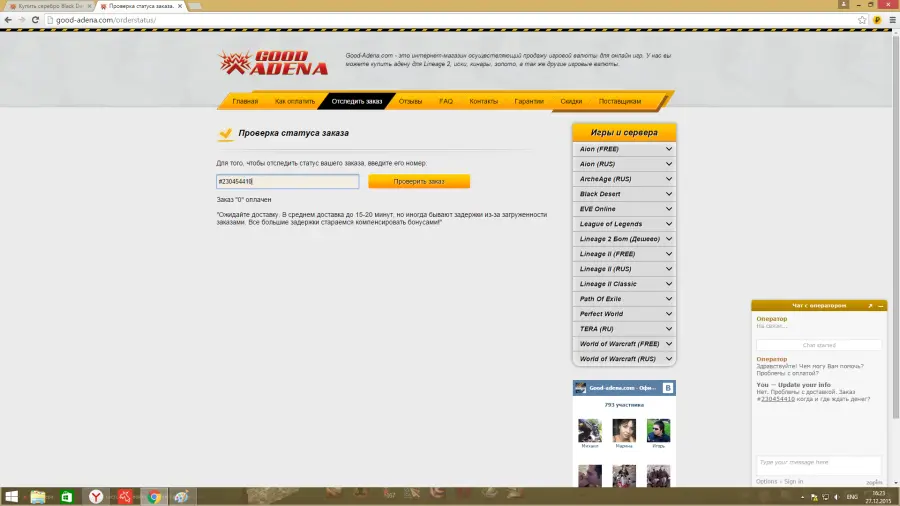Click ENG language indicator in tray
The image size is (900, 506).
pyautogui.click(x=852, y=497)
